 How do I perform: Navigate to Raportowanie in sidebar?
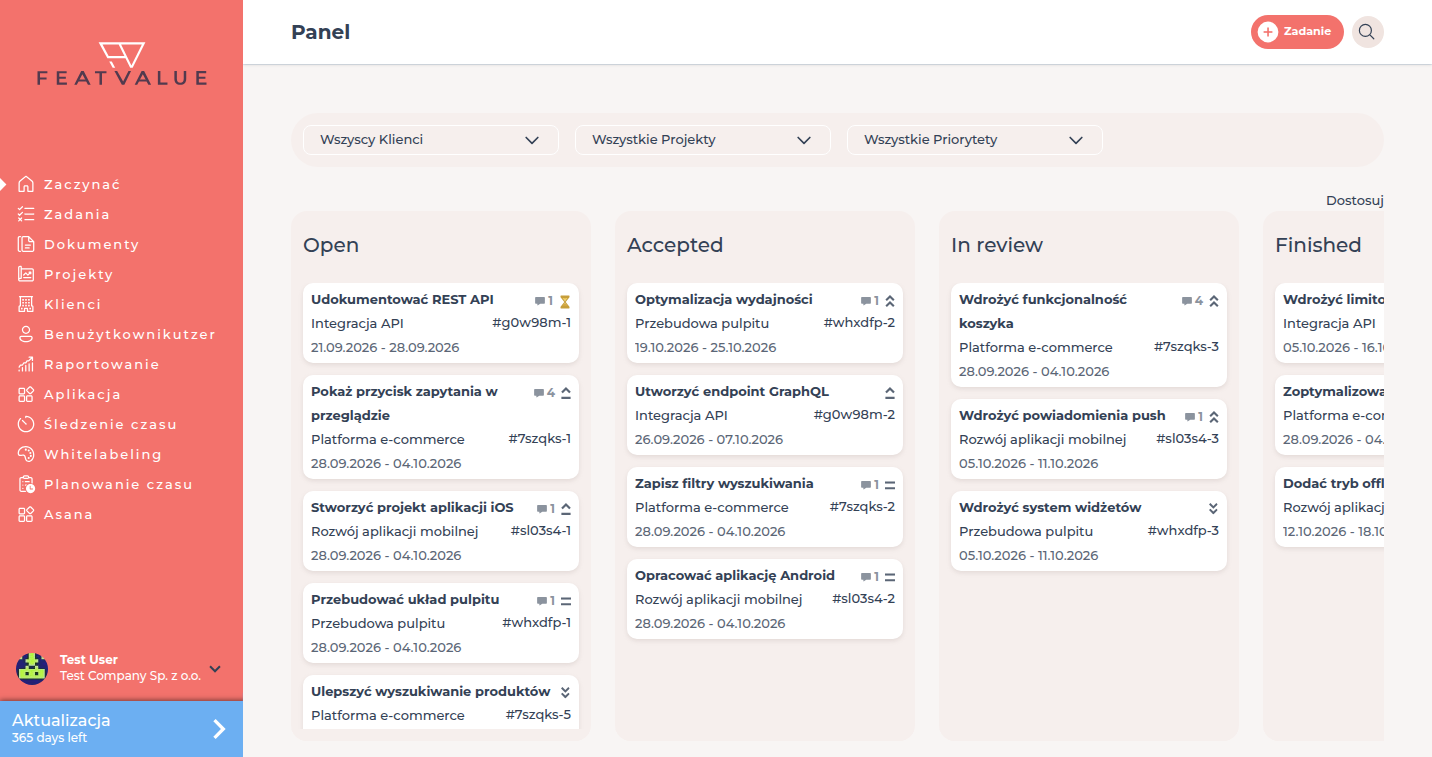point(102,364)
